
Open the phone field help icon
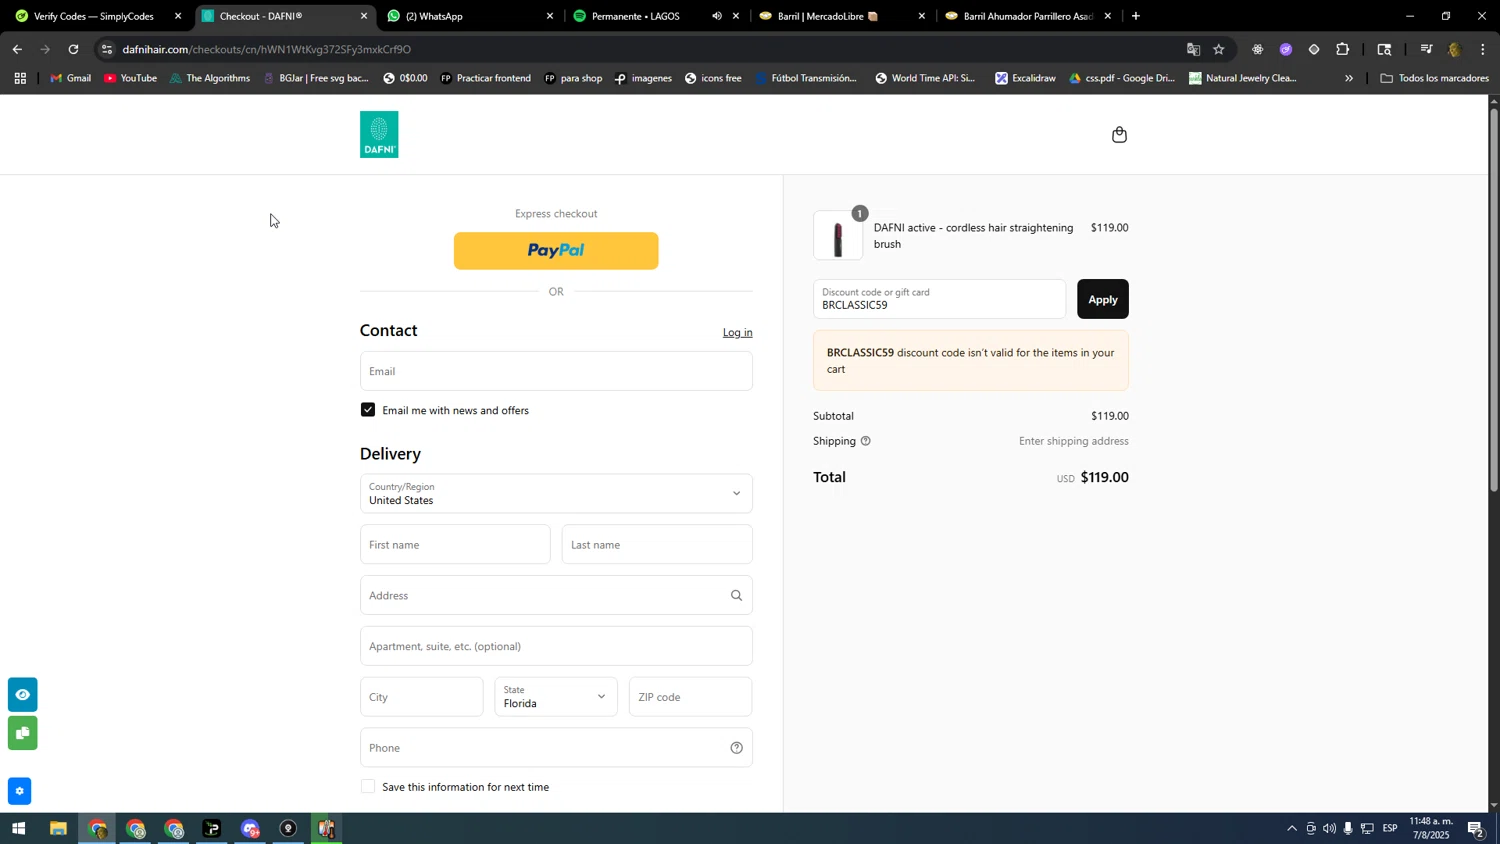click(736, 748)
